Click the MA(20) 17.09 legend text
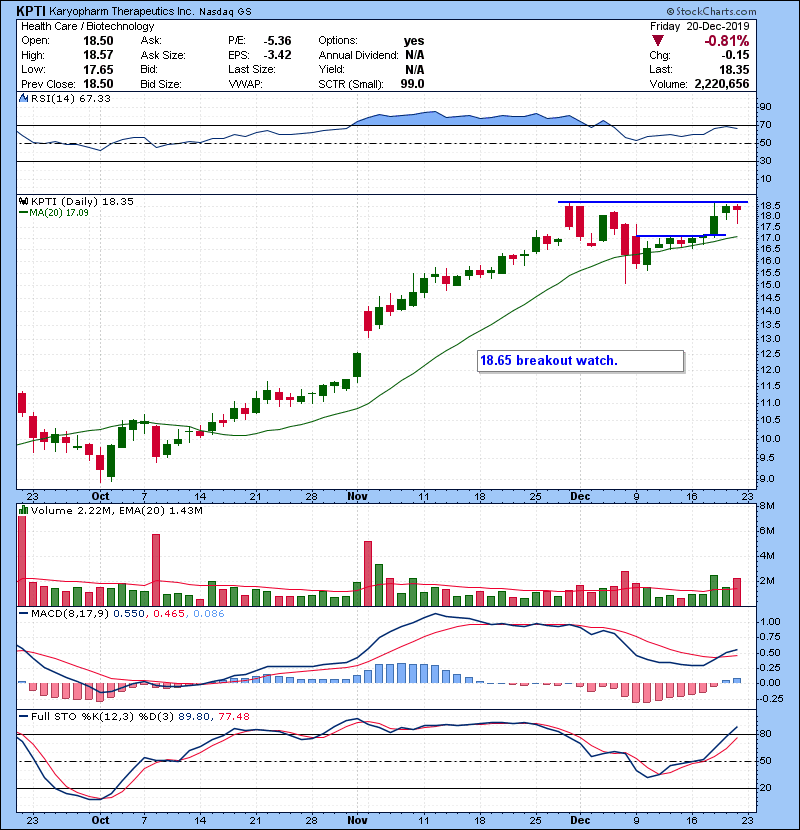 [x=59, y=212]
